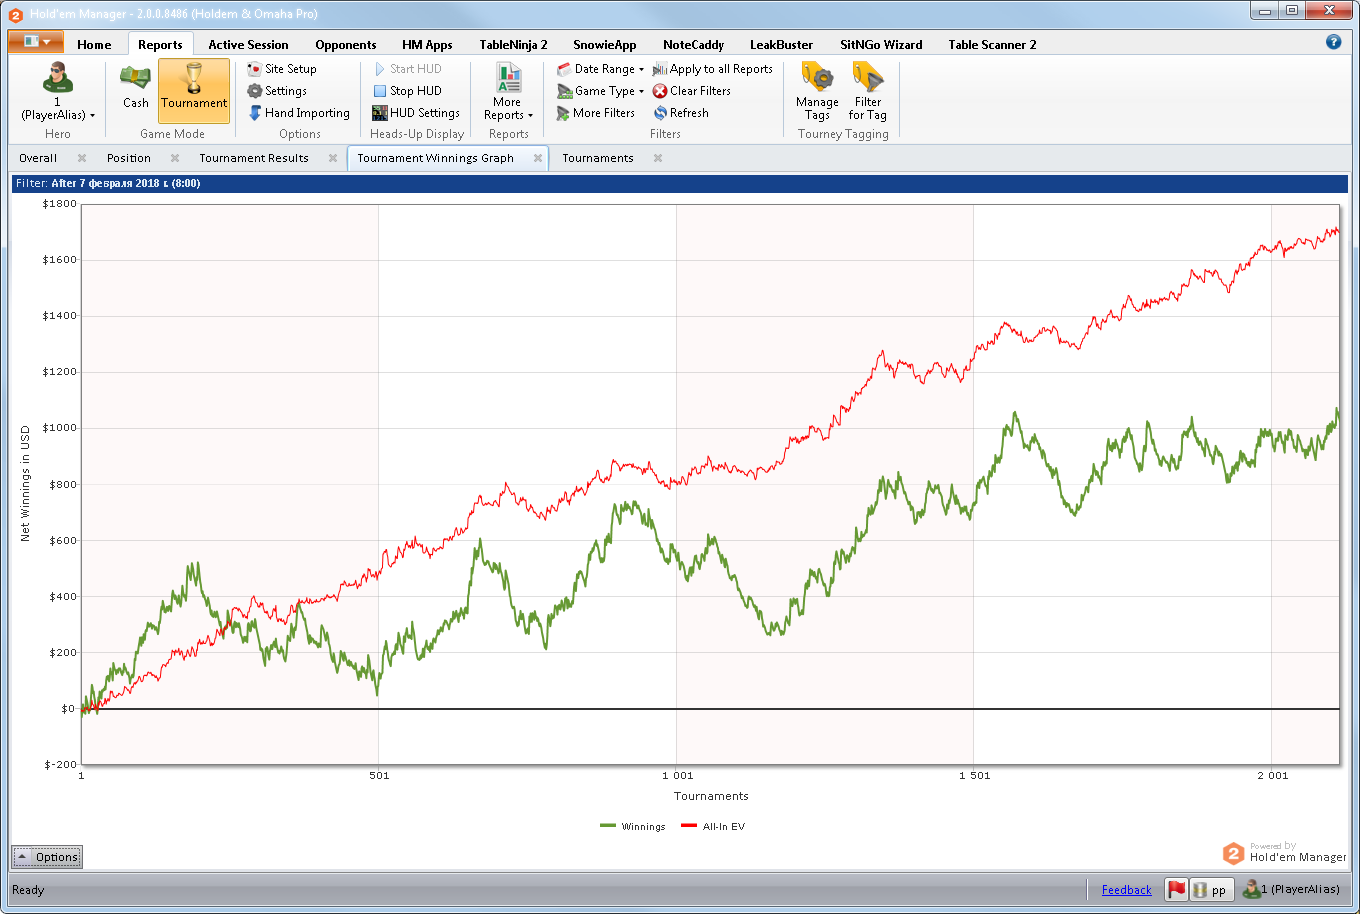The width and height of the screenshot is (1360, 914).
Task: Expand the Options panel button
Action: coord(47,857)
